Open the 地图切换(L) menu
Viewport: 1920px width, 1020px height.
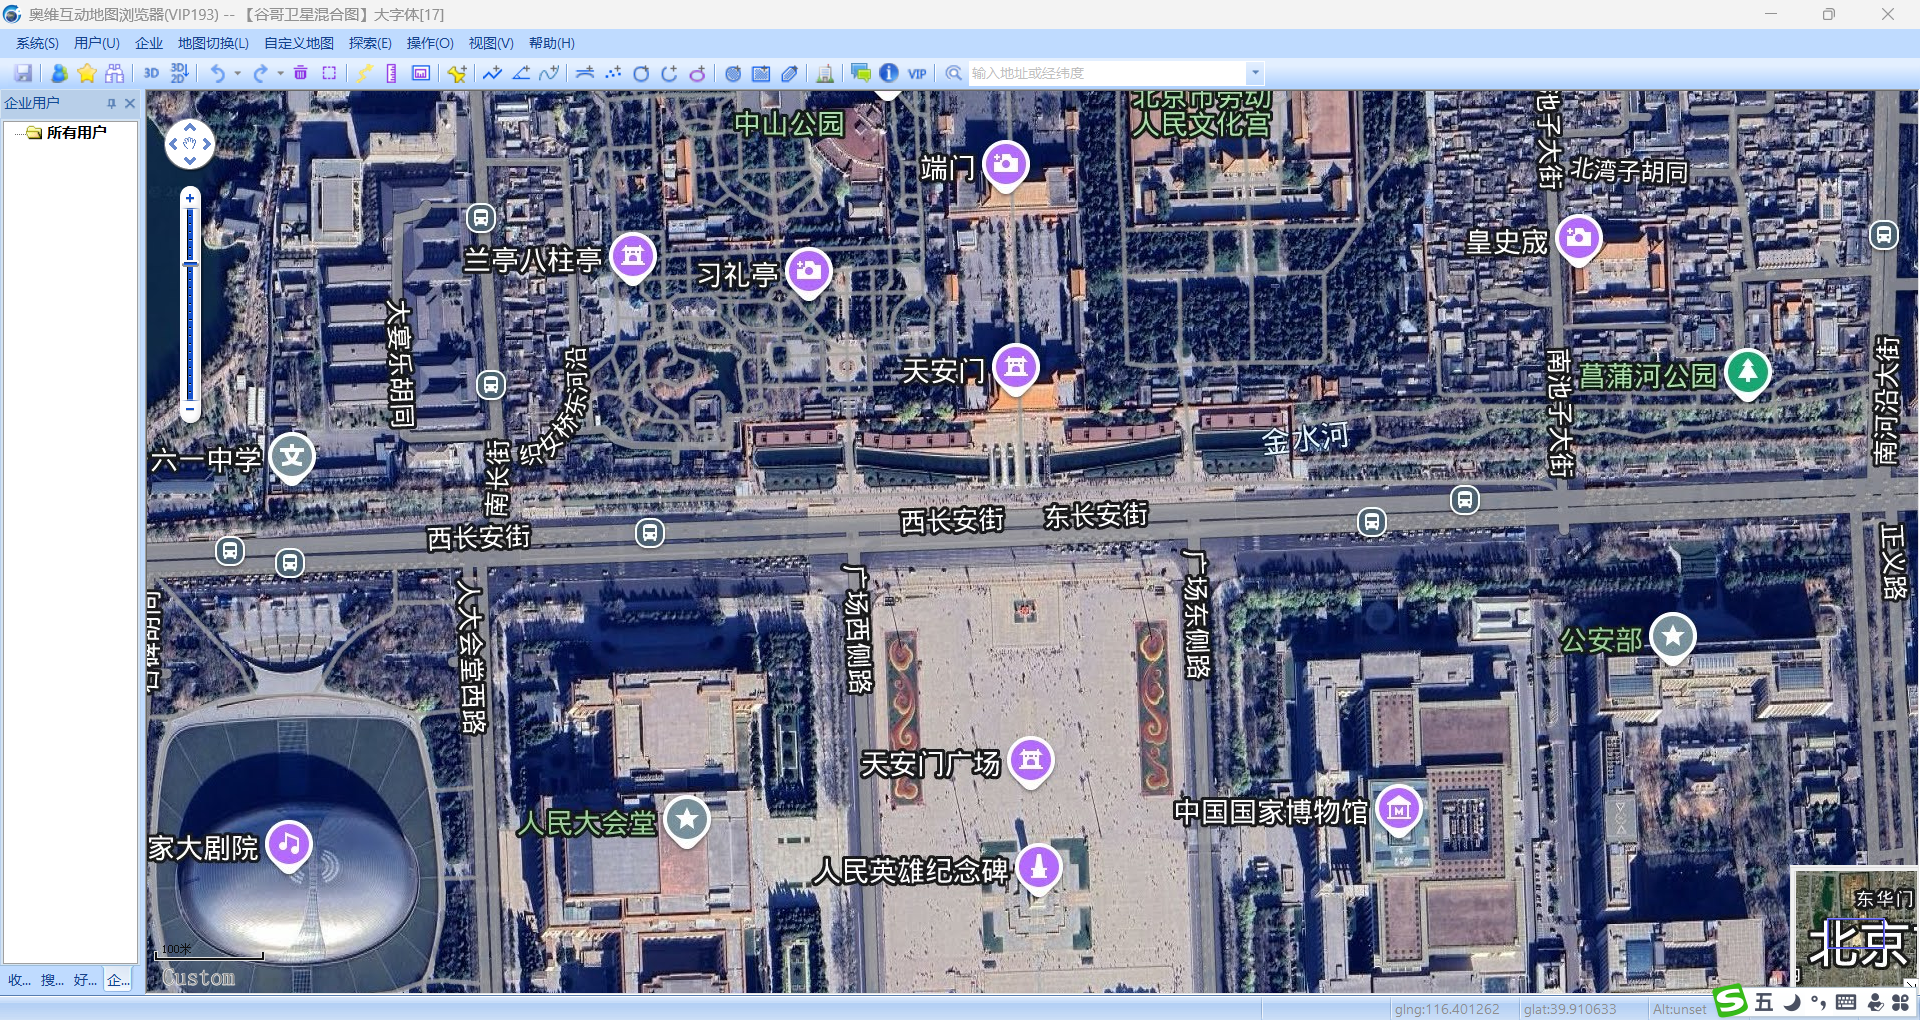coord(213,43)
